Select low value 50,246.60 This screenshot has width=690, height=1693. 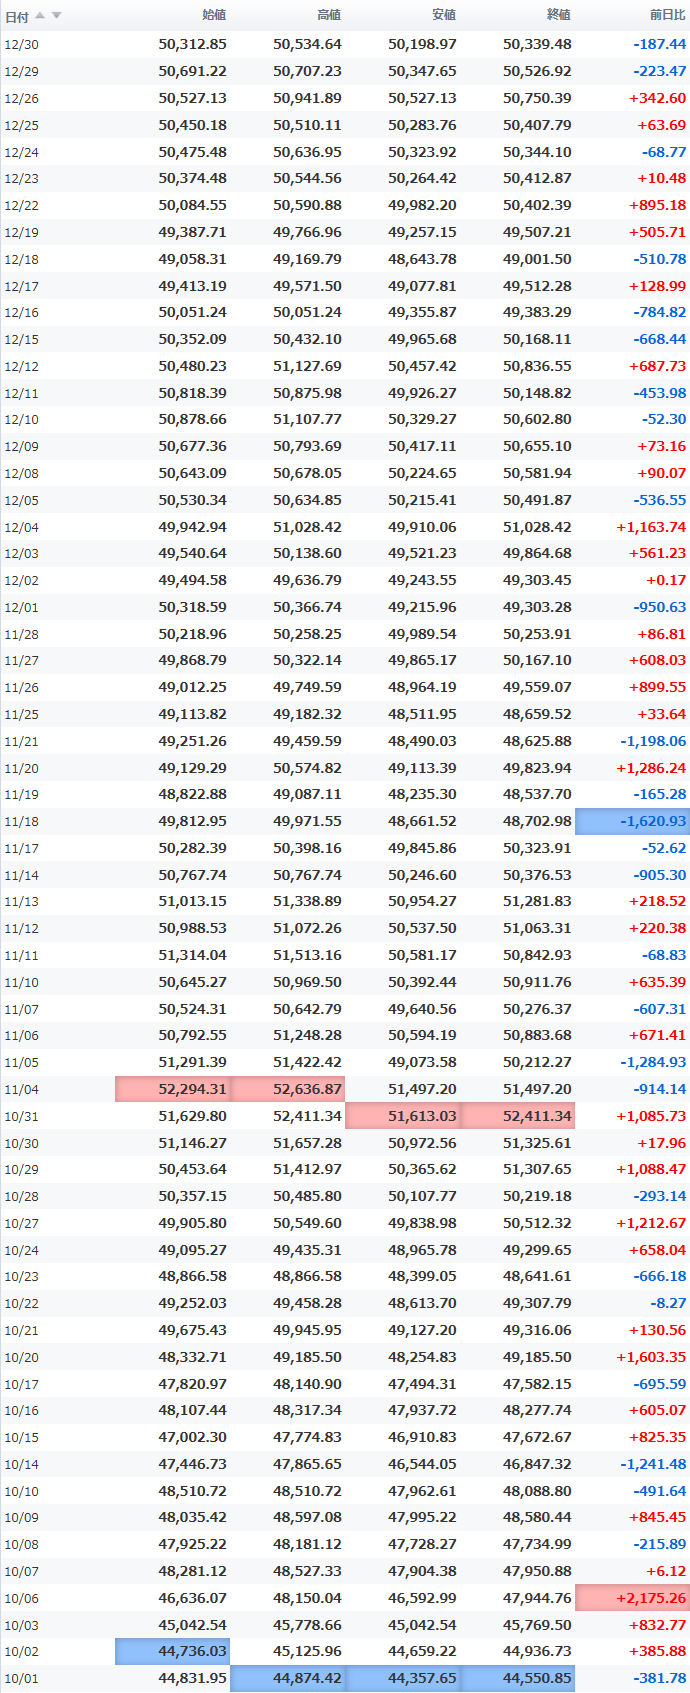[x=422, y=875]
